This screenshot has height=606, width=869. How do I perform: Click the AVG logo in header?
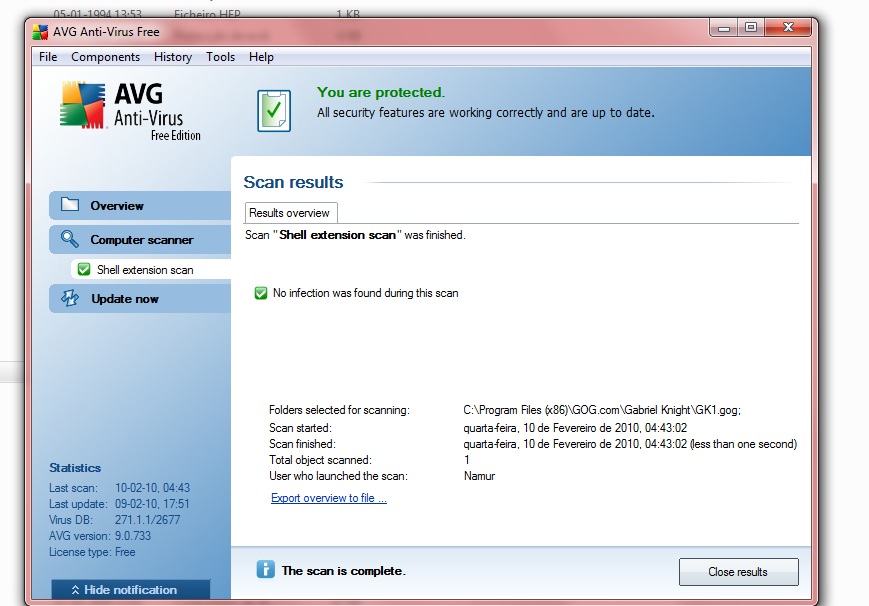pyautogui.click(x=130, y=111)
